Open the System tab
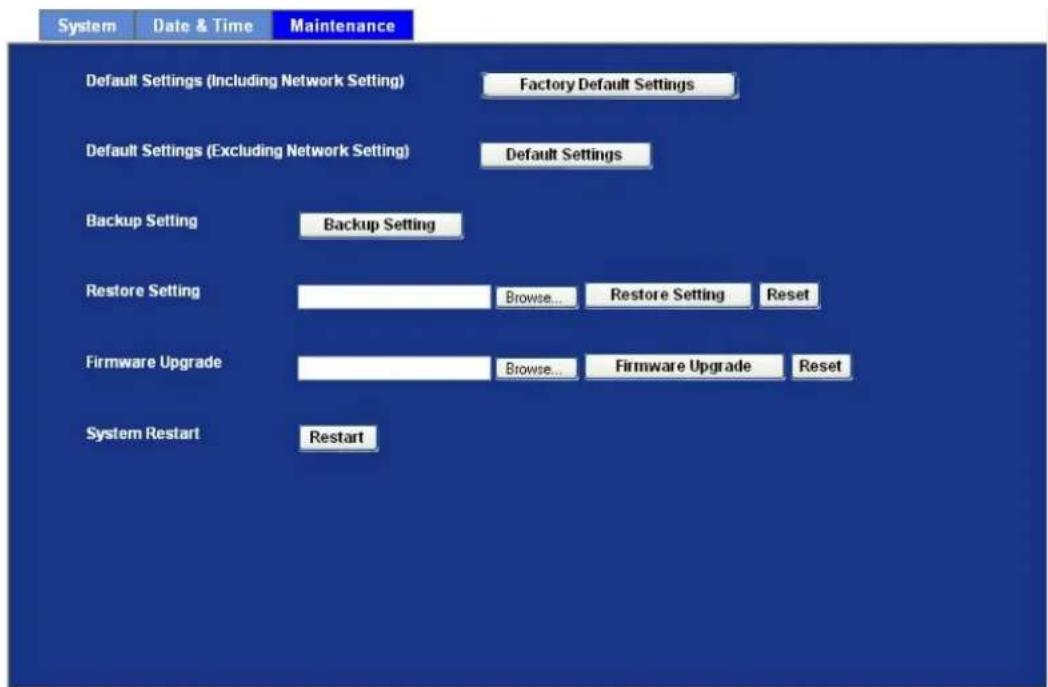This screenshot has height=687, width=1048. click(87, 26)
